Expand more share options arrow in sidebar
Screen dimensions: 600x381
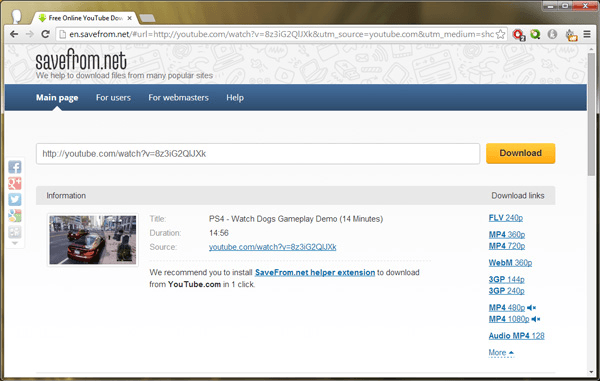point(15,243)
